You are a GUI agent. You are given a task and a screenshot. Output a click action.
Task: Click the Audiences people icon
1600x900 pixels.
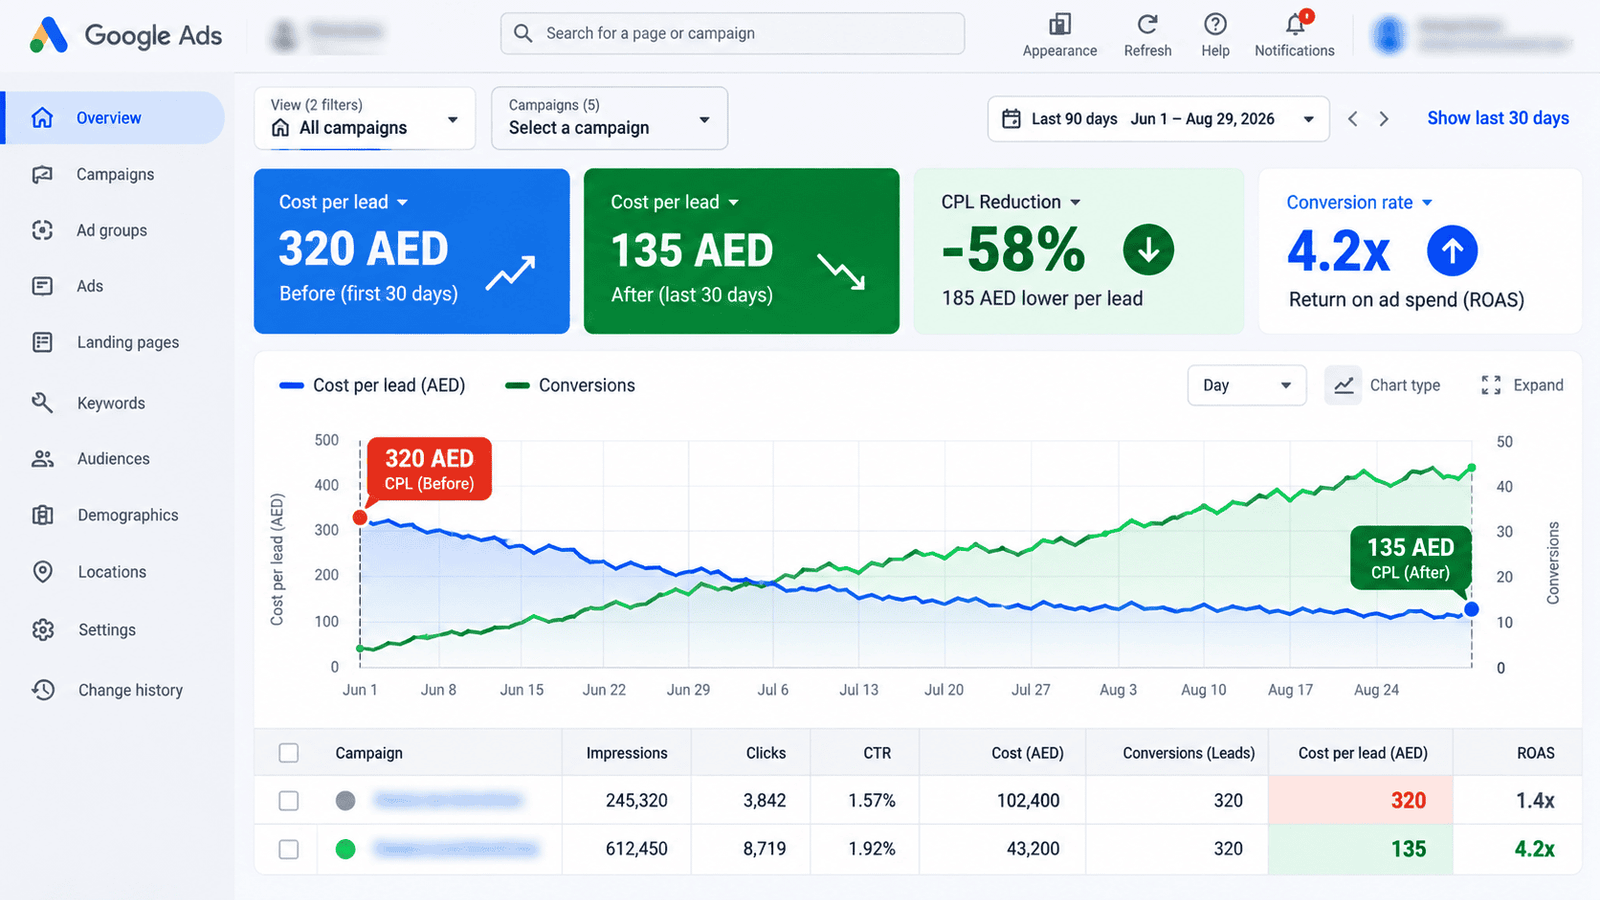pyautogui.click(x=42, y=458)
